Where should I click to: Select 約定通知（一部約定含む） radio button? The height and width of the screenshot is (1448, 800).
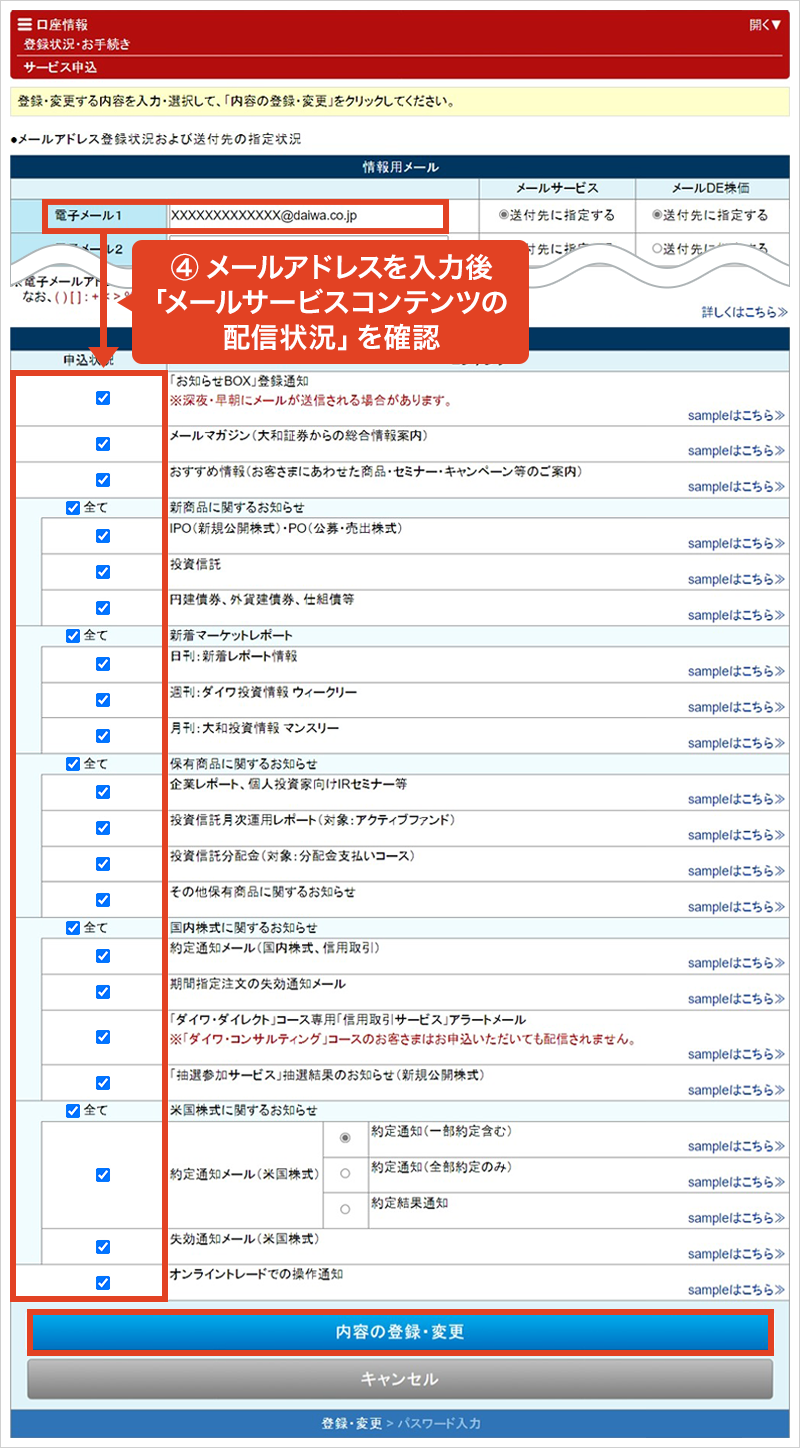click(x=345, y=1138)
